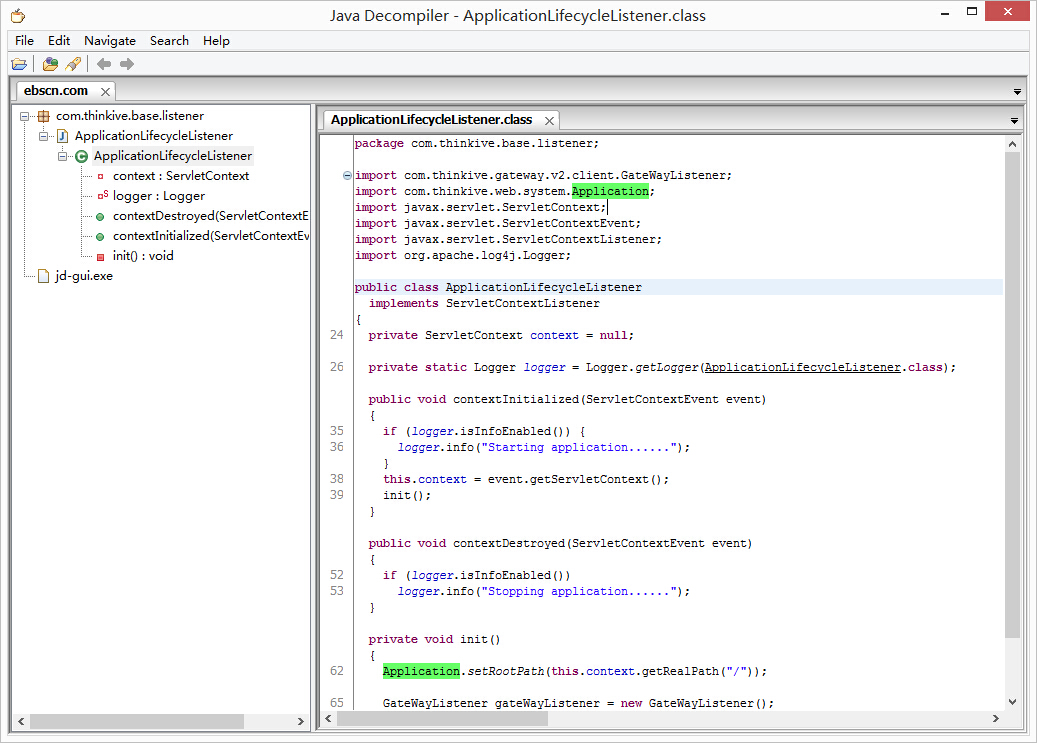The image size is (1037, 743).
Task: Click the code panel scroll left arrow
Action: coord(329,719)
